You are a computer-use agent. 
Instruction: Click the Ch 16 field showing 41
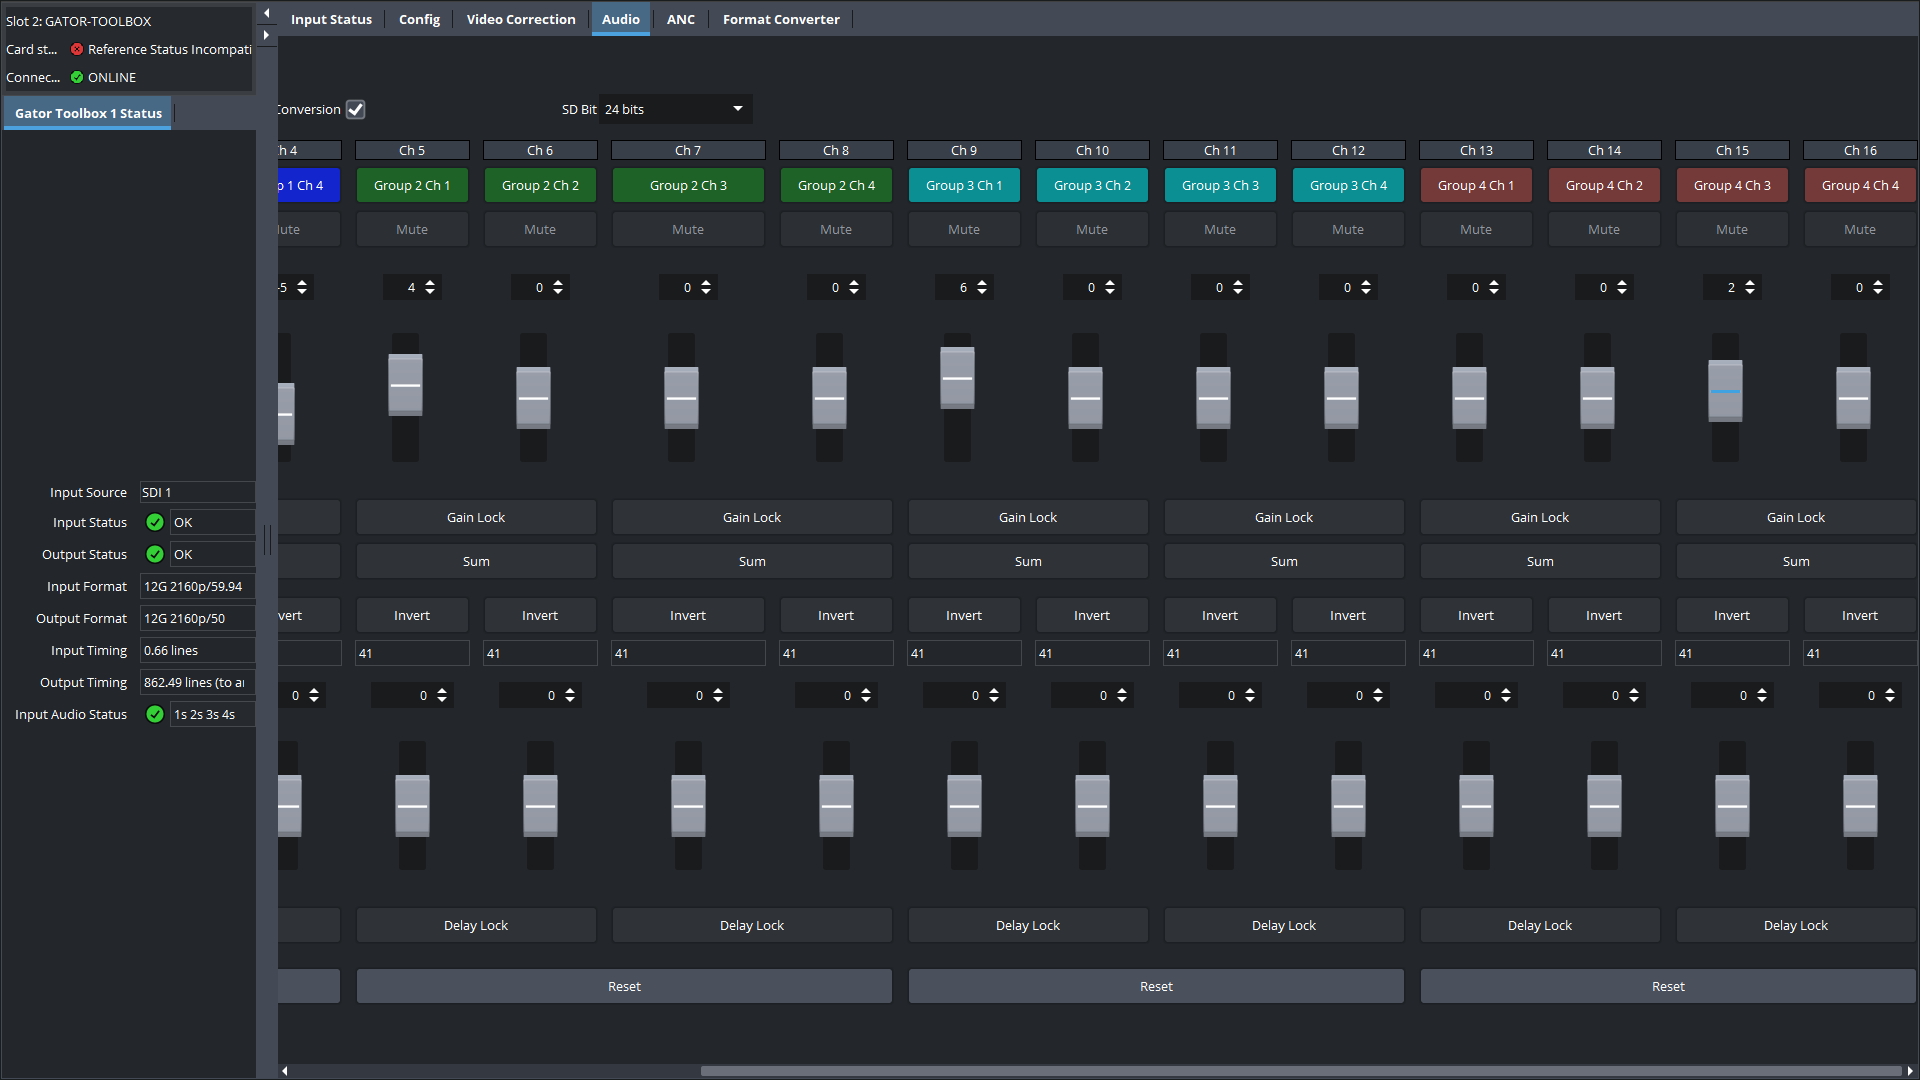[1860, 653]
